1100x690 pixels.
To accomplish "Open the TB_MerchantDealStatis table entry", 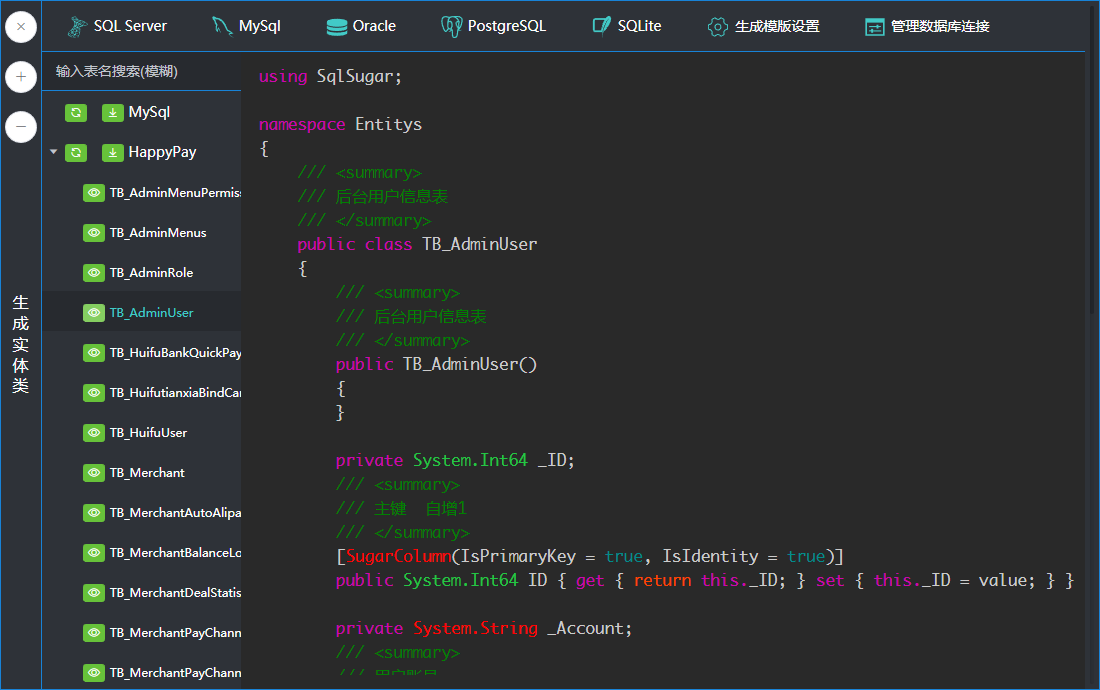I will (175, 593).
